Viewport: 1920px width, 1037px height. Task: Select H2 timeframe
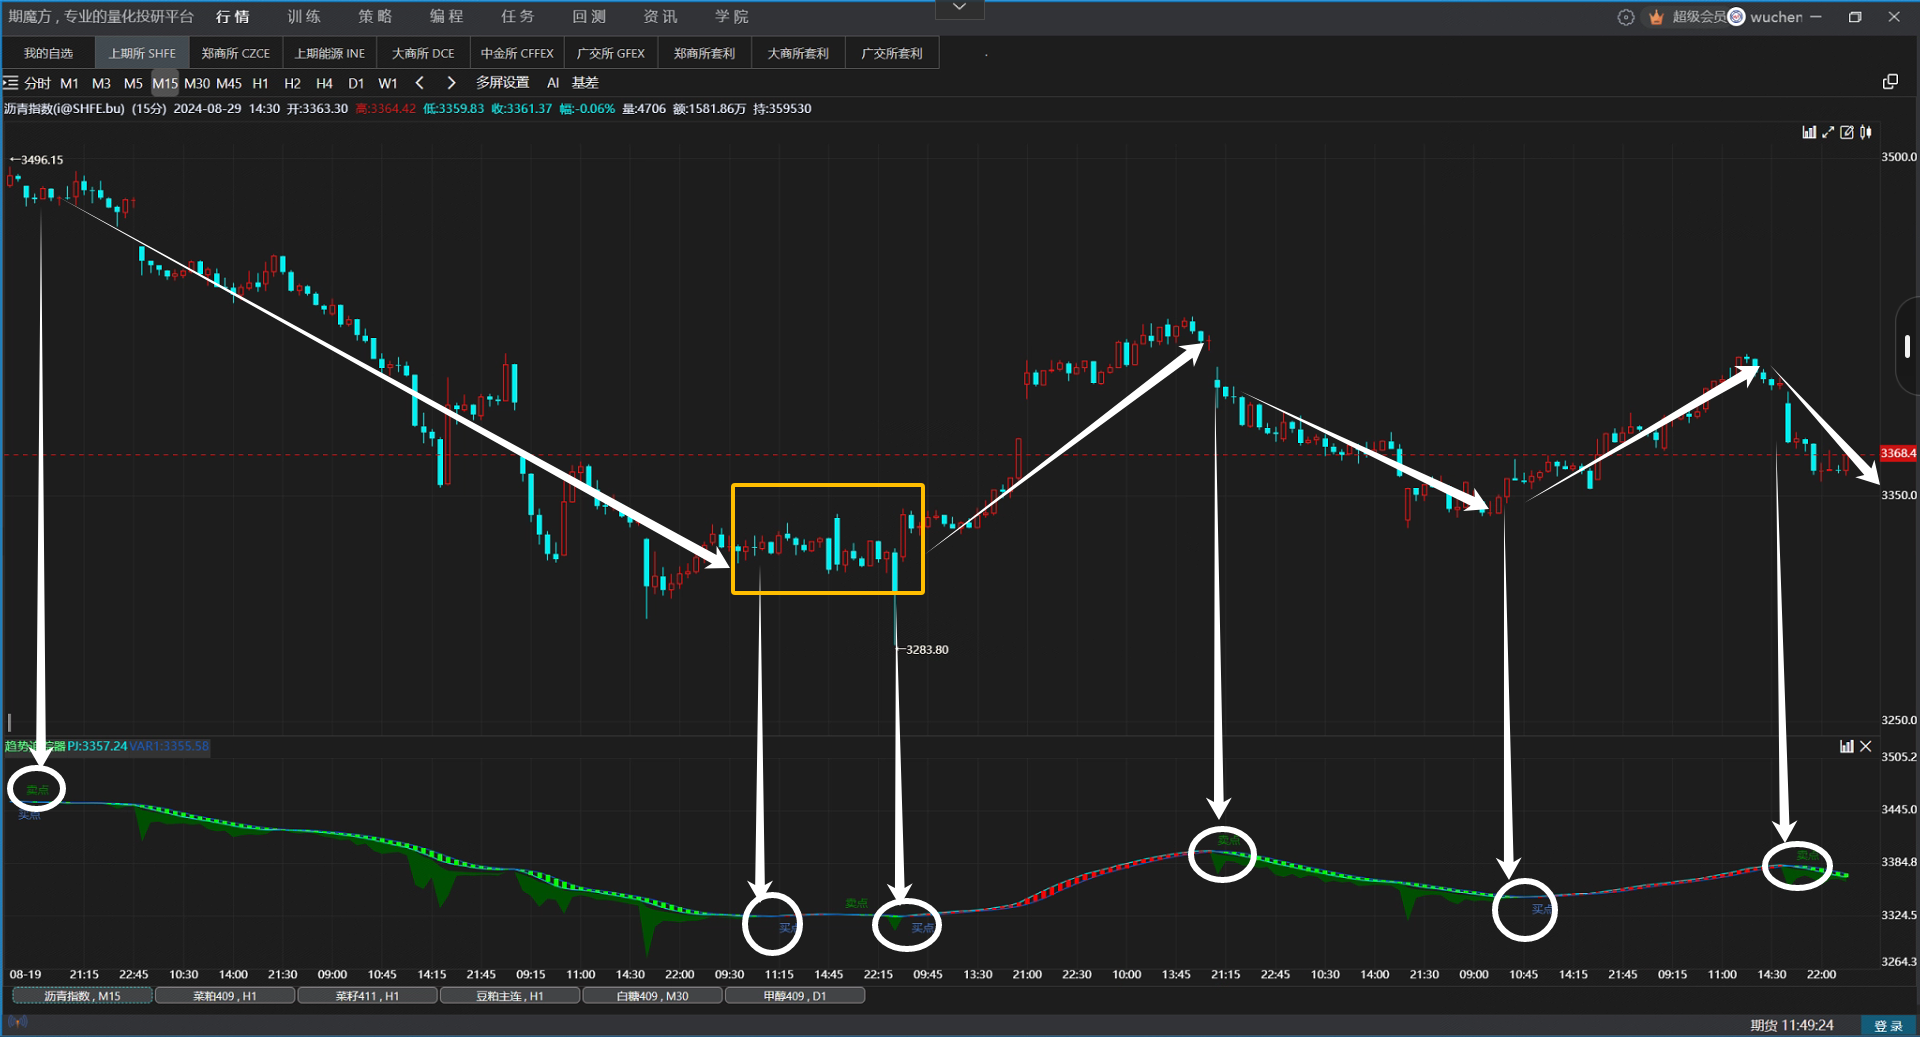[x=293, y=83]
